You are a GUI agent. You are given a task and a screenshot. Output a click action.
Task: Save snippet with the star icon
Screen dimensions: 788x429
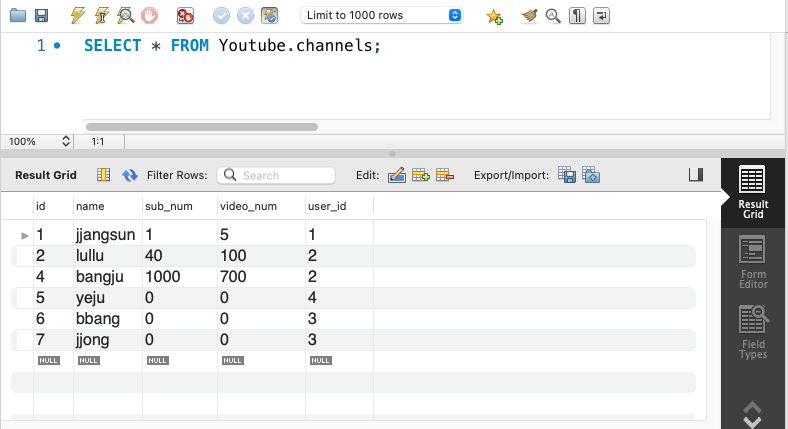point(494,16)
